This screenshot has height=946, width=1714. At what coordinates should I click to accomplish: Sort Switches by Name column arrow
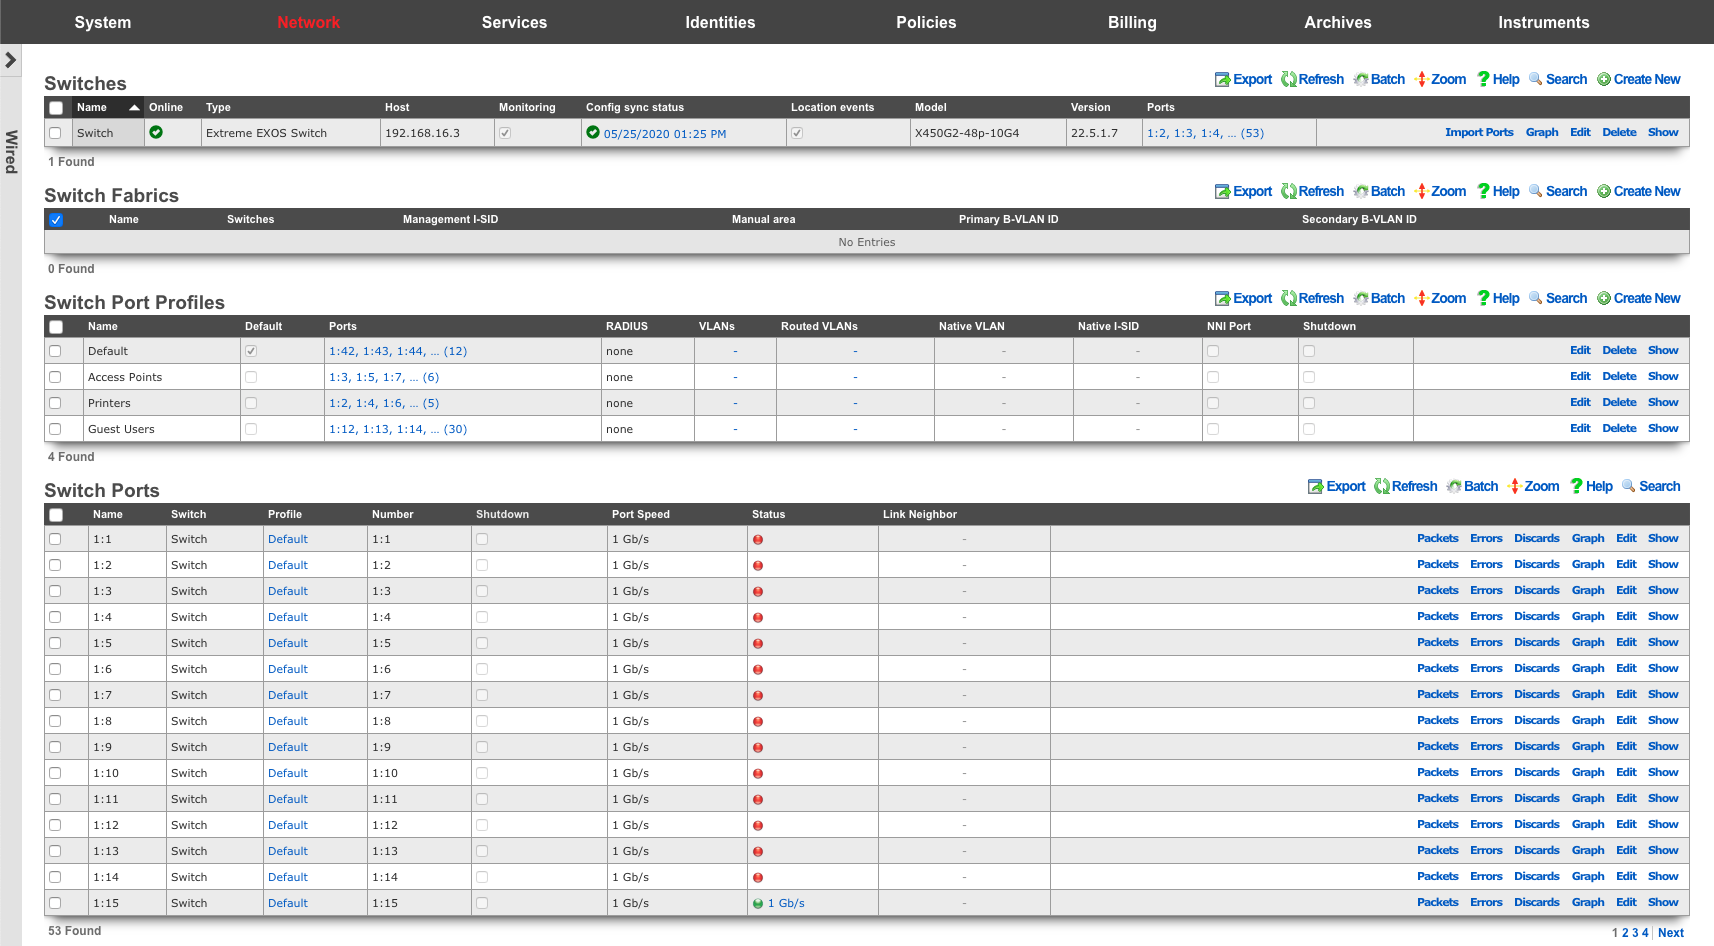coord(134,108)
